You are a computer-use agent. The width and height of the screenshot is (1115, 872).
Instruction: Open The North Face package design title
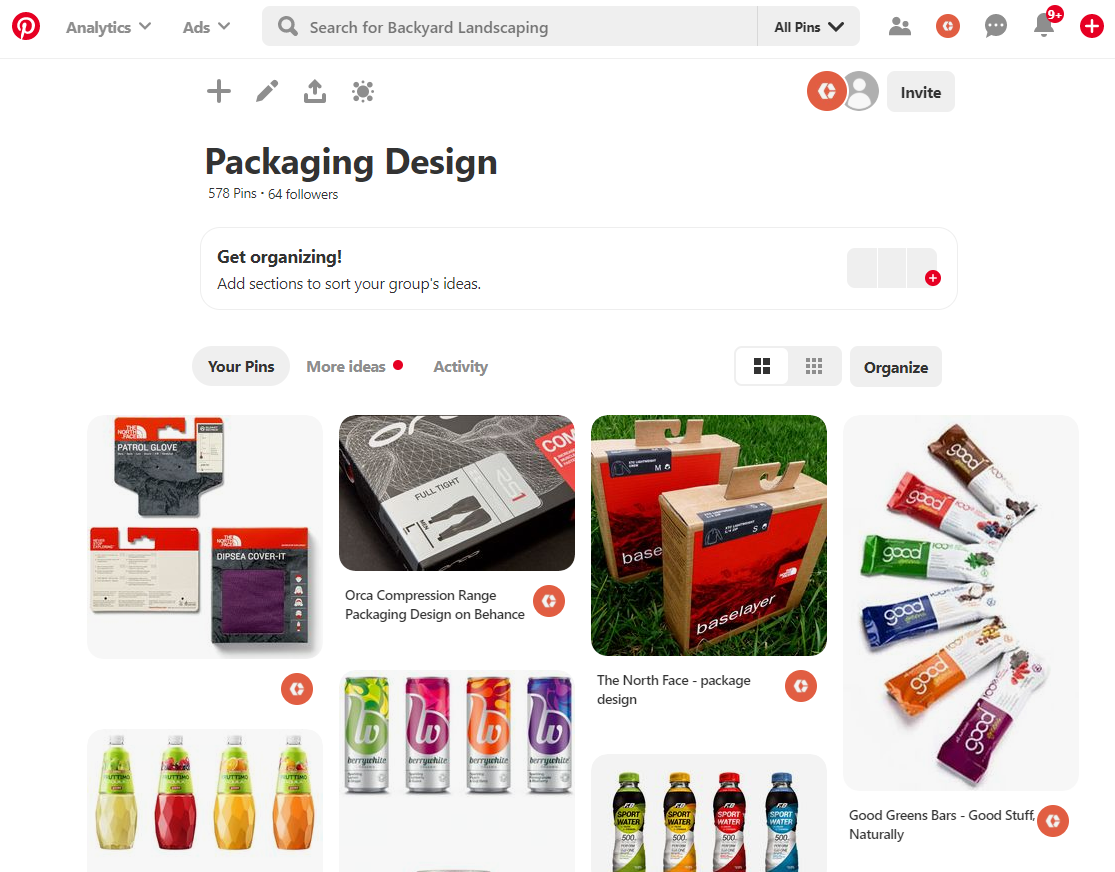click(x=673, y=689)
